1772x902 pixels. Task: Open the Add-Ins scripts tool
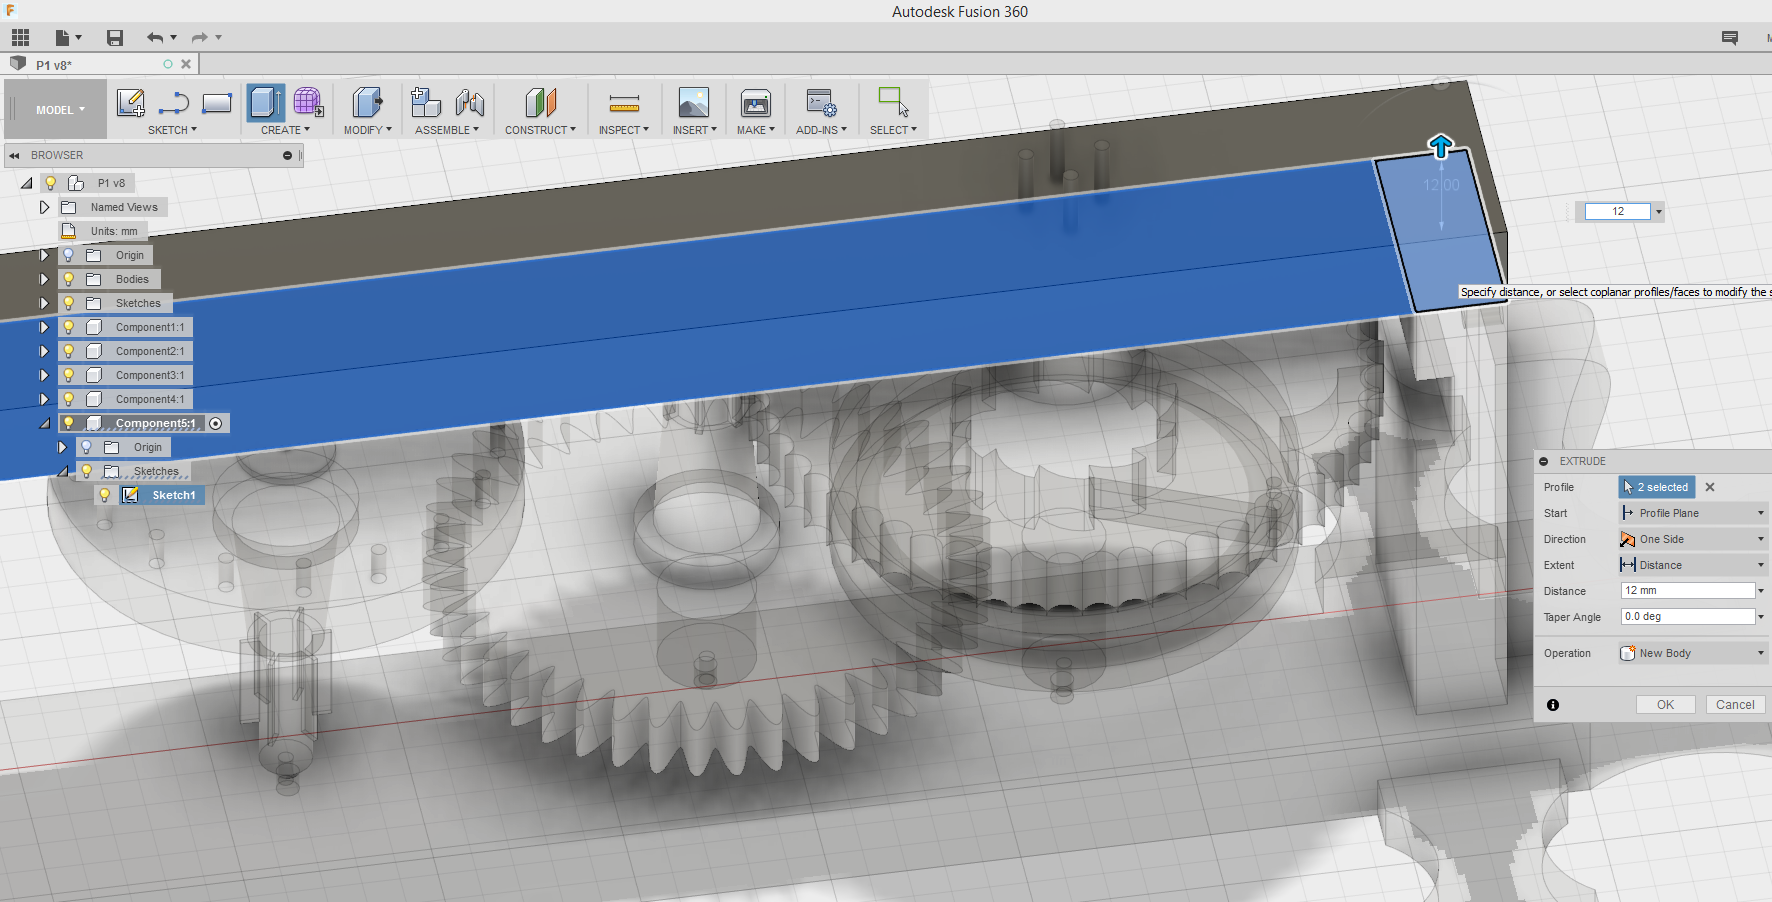(821, 102)
